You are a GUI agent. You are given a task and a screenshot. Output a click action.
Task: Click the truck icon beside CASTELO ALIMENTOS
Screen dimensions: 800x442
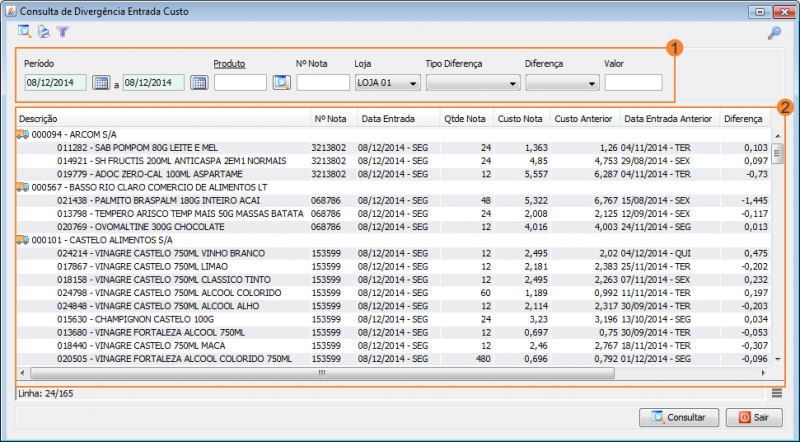22,239
